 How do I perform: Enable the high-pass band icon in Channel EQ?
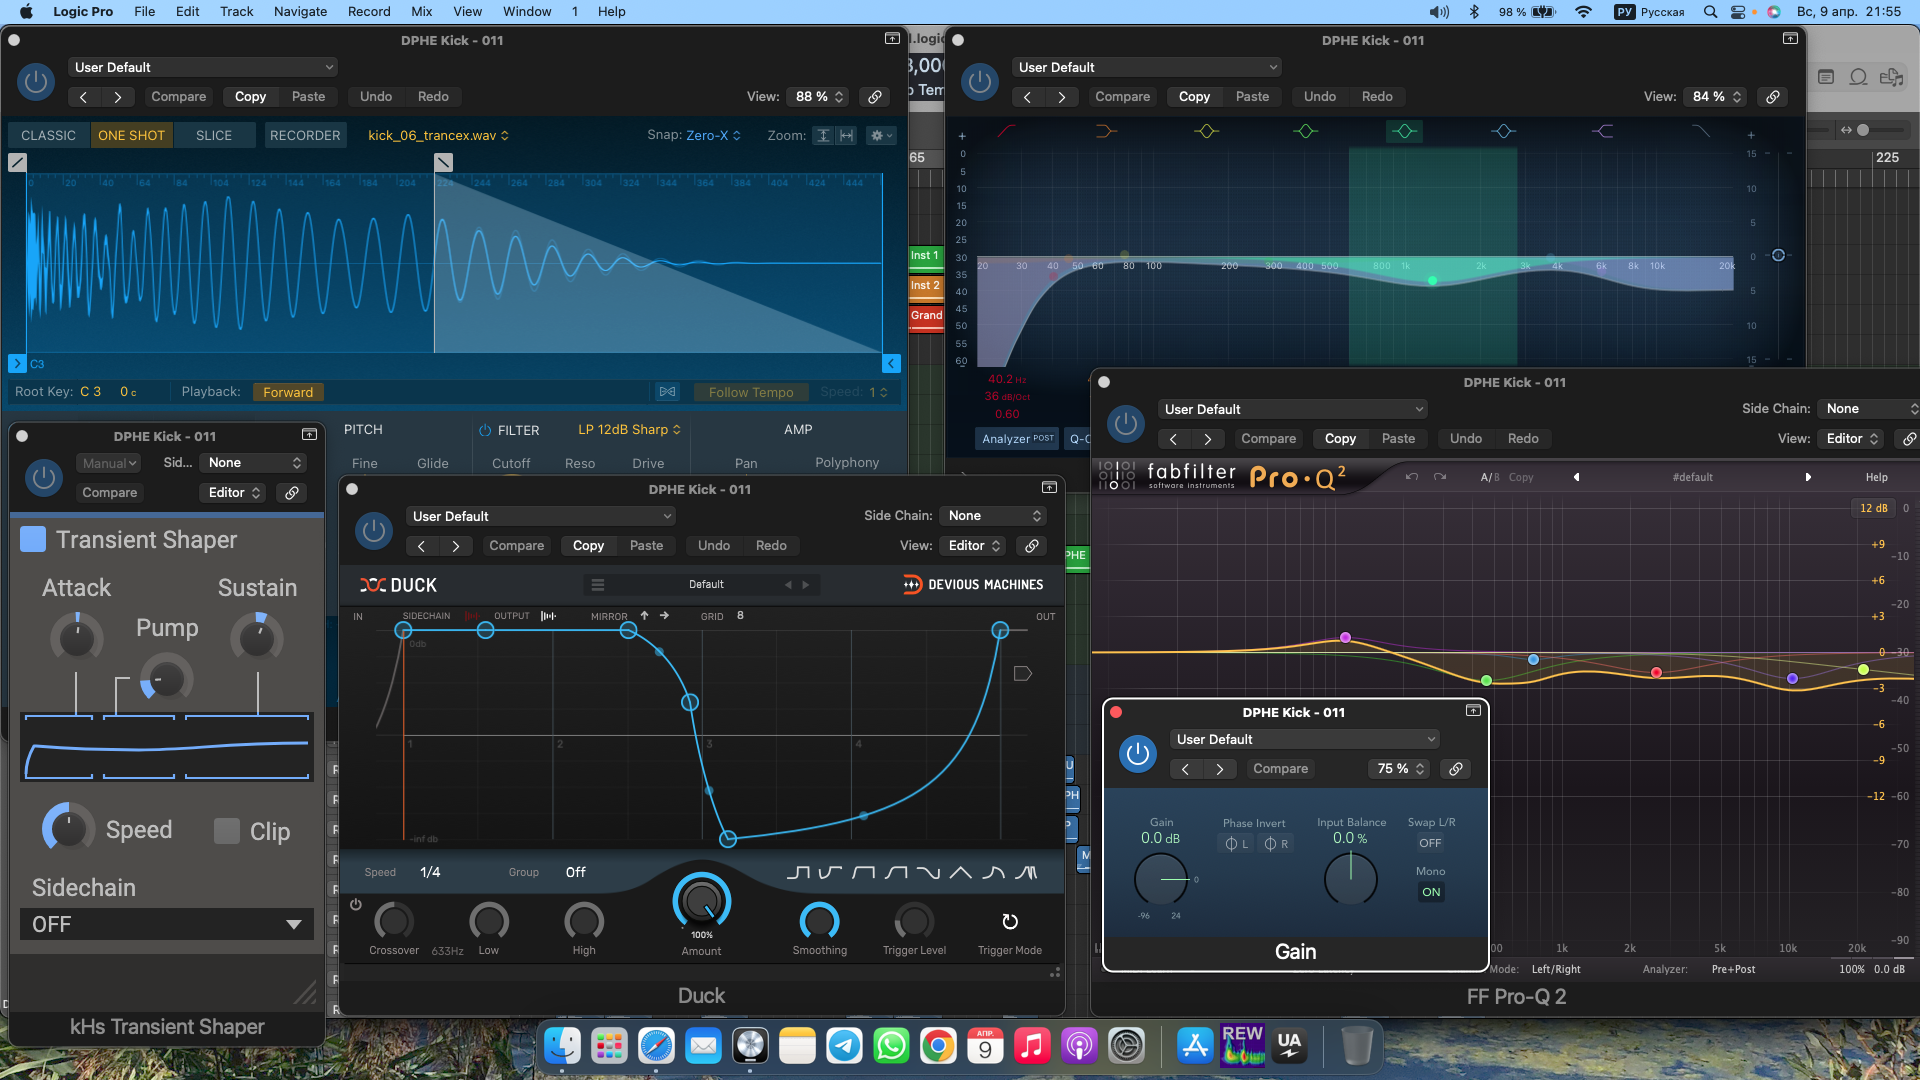click(x=1006, y=131)
